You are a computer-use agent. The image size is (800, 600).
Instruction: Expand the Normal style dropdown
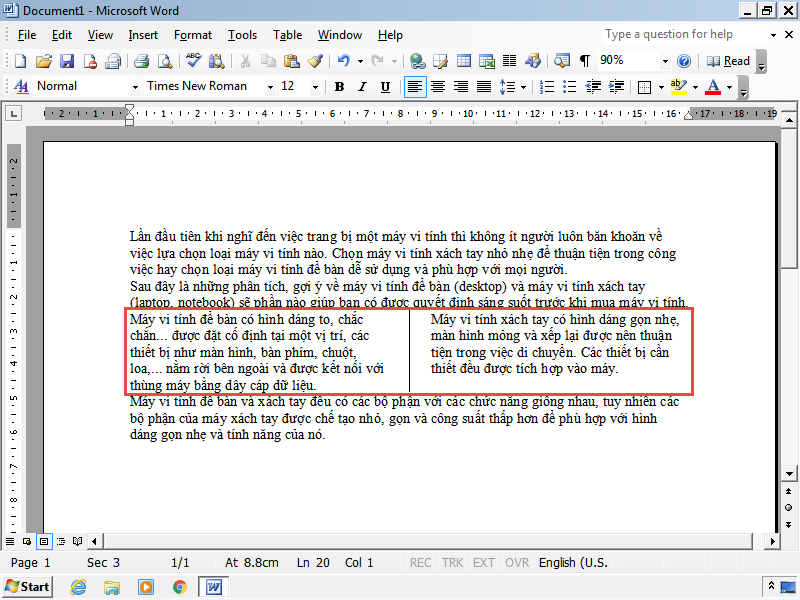click(x=135, y=87)
